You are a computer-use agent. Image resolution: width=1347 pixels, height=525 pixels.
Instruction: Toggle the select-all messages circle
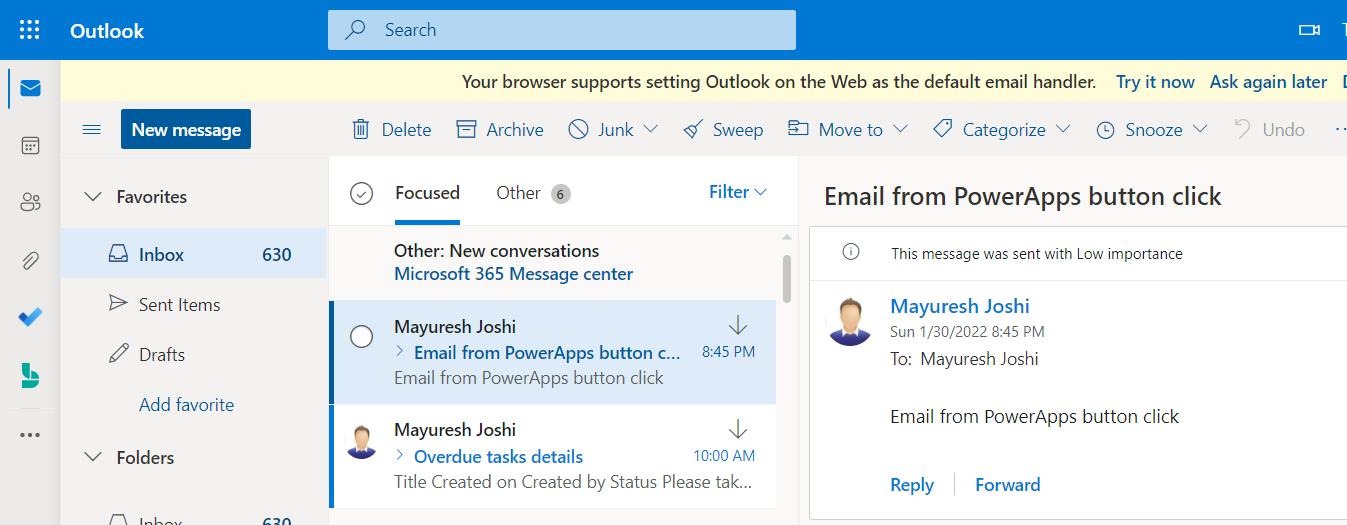click(x=362, y=193)
